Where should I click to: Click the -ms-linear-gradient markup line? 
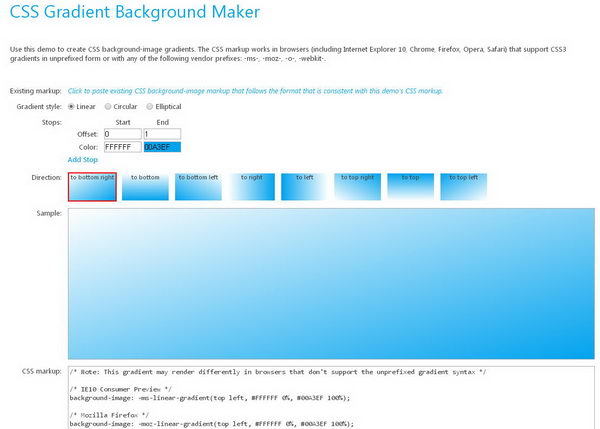pyautogui.click(x=210, y=398)
